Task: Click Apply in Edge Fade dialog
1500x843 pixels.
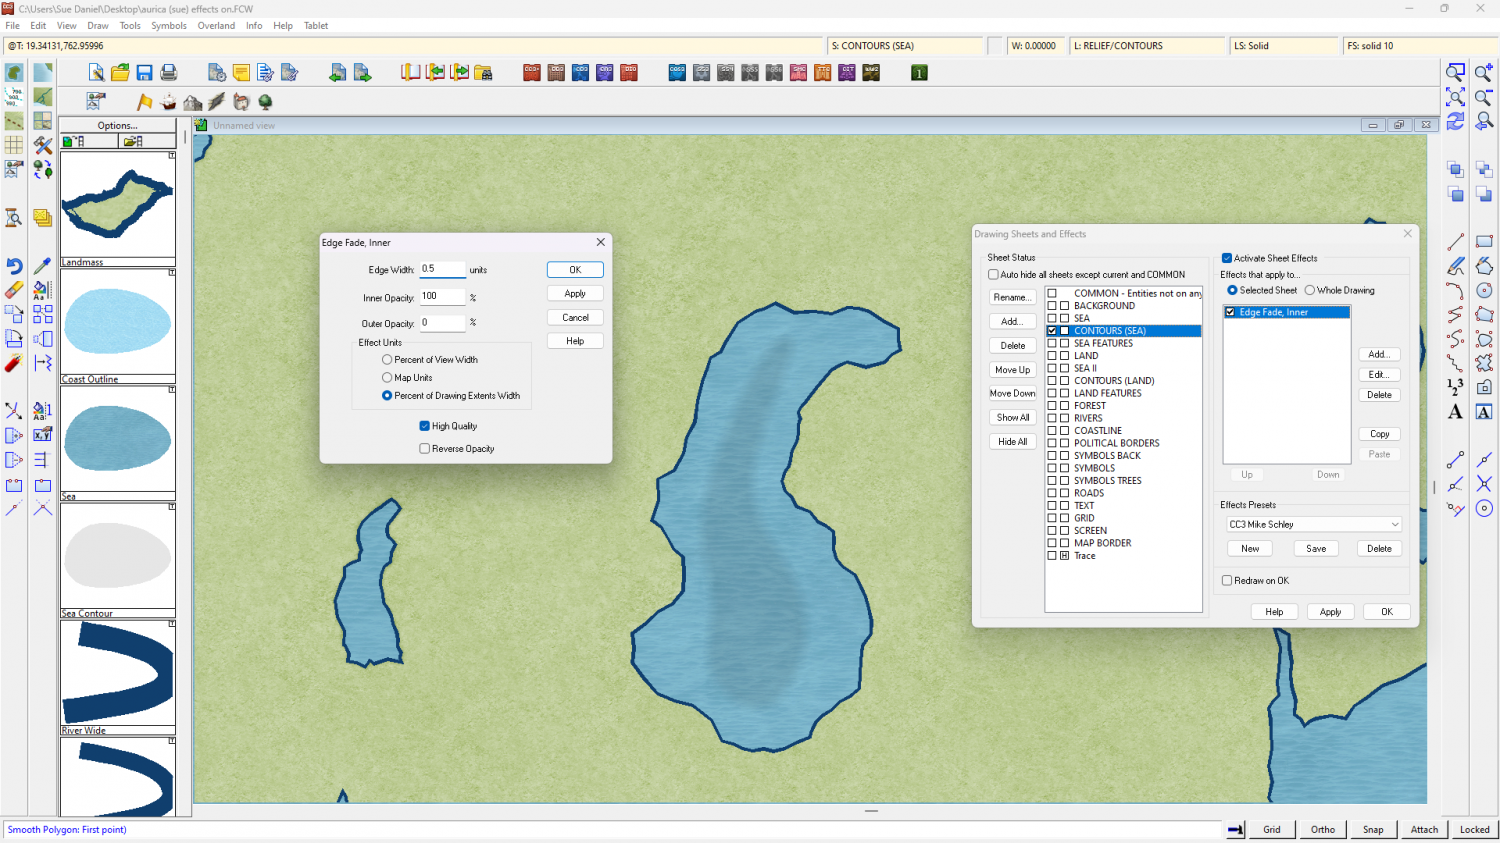Action: click(575, 294)
